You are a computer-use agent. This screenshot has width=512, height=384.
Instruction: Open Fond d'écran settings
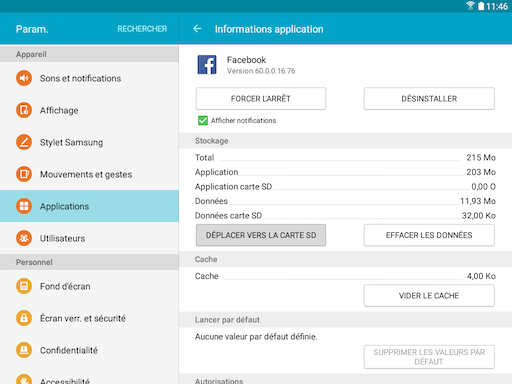click(x=89, y=286)
